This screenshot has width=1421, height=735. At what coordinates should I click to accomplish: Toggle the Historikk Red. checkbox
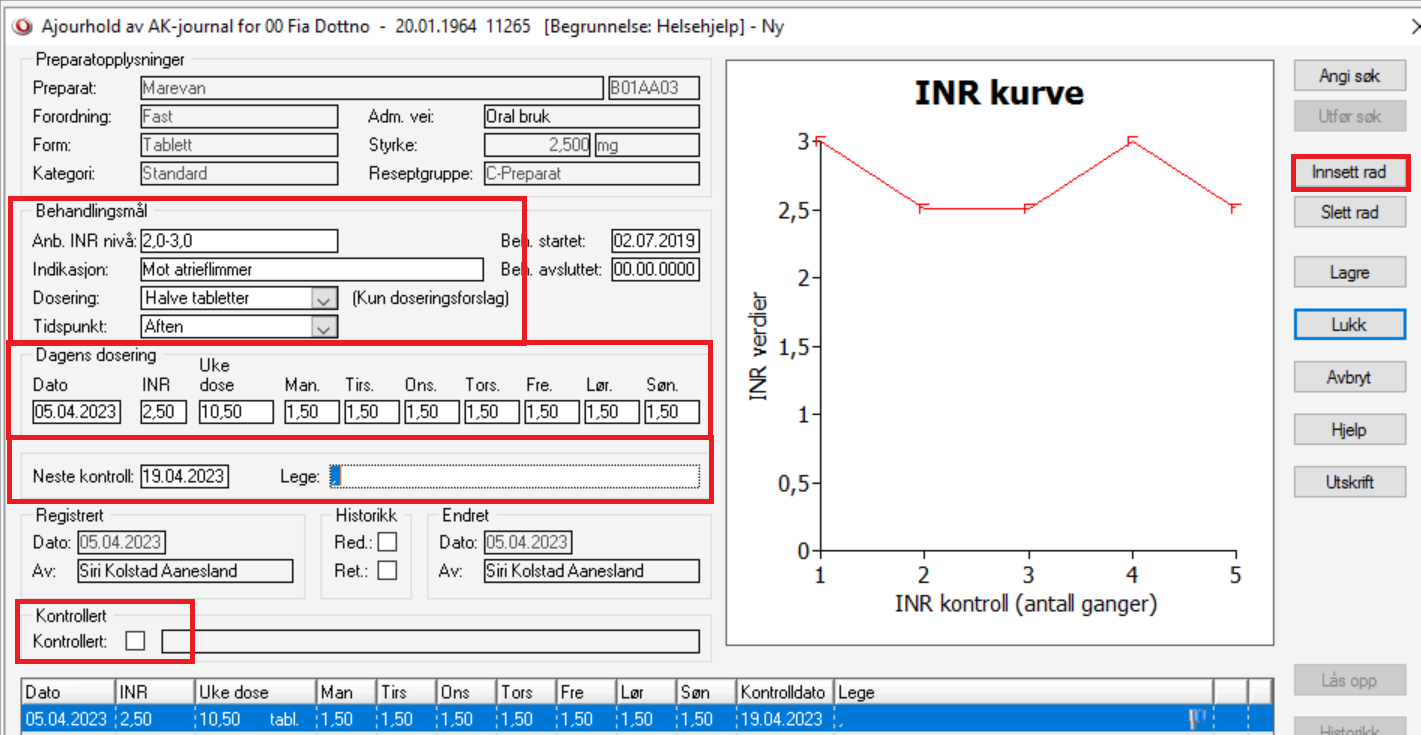pos(387,542)
